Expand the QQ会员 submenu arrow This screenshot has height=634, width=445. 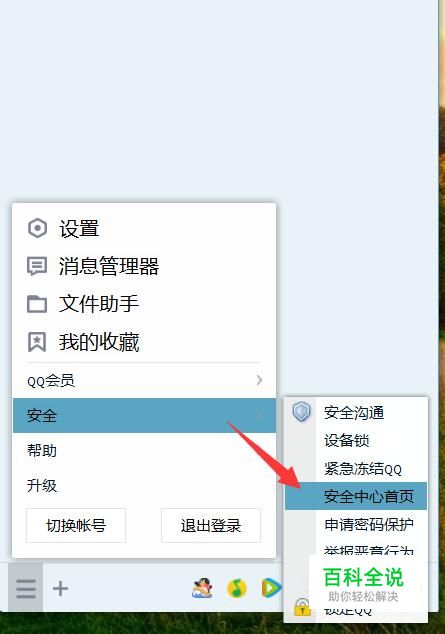coord(259,380)
